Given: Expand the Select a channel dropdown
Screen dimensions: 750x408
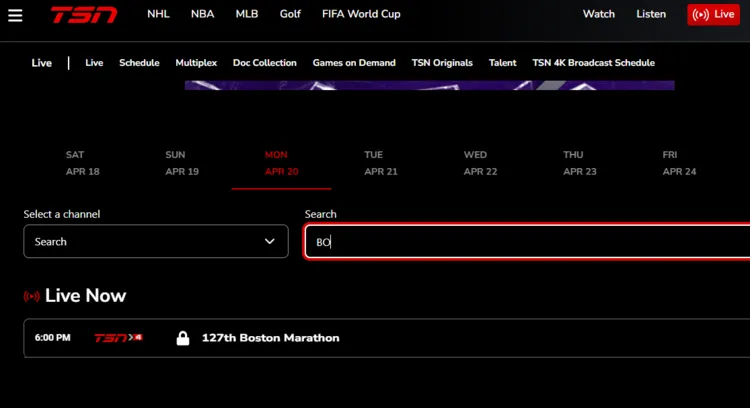Looking at the screenshot, I should click(155, 241).
